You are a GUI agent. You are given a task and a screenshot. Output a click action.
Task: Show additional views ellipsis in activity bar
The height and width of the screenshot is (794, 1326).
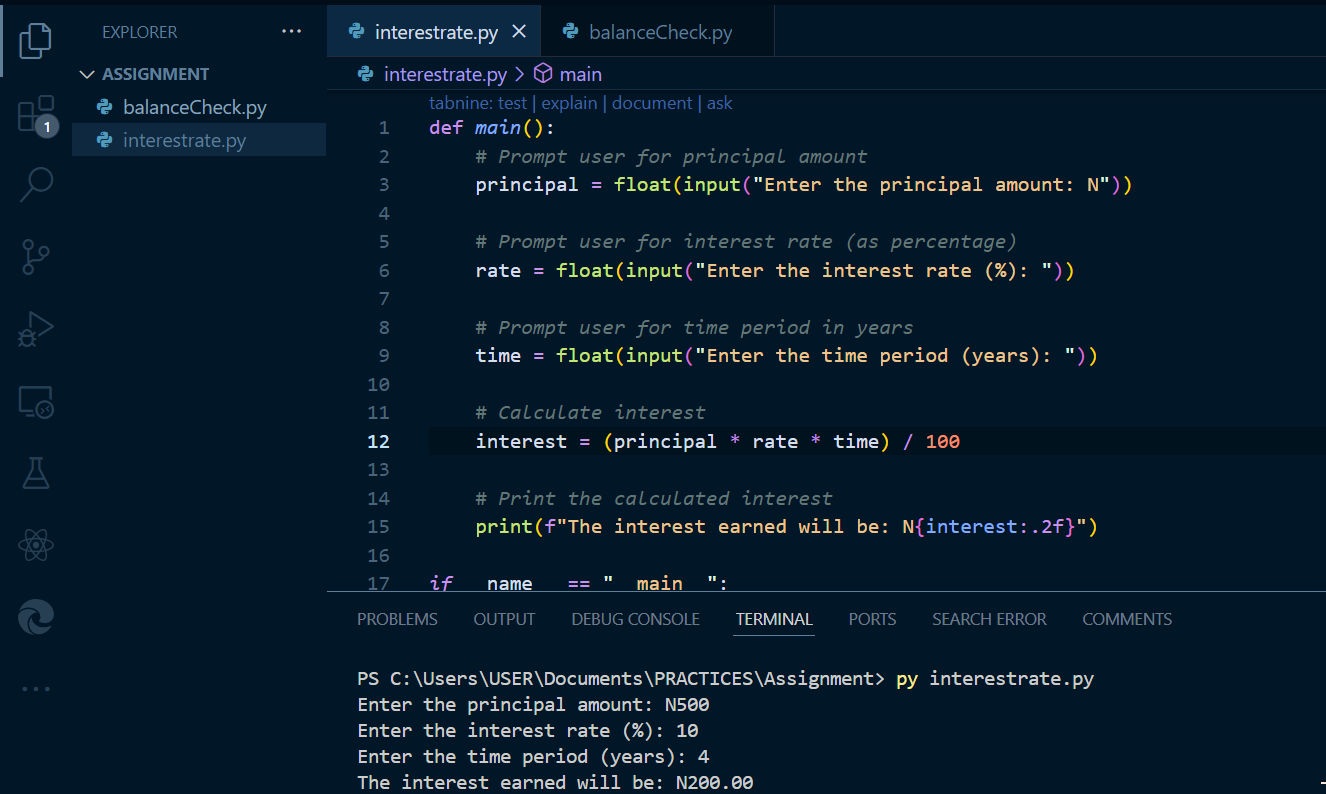click(x=36, y=689)
